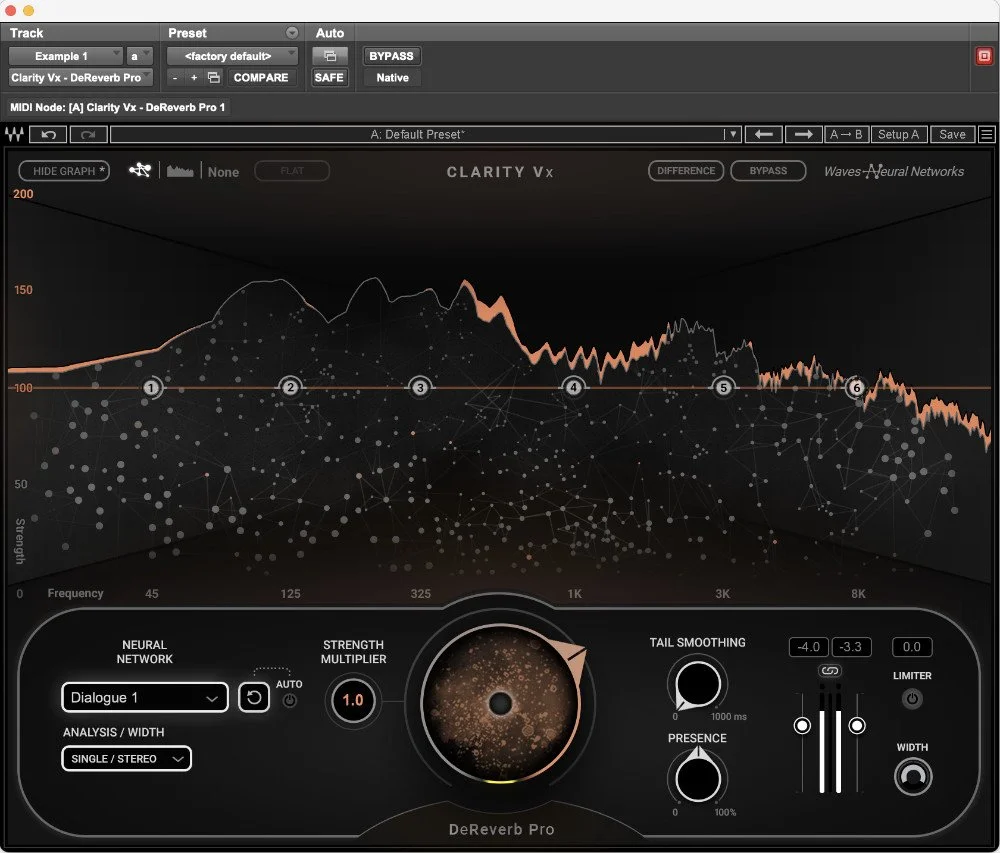Toggle the plugin BYPASS button in Clarity Vx

(768, 171)
